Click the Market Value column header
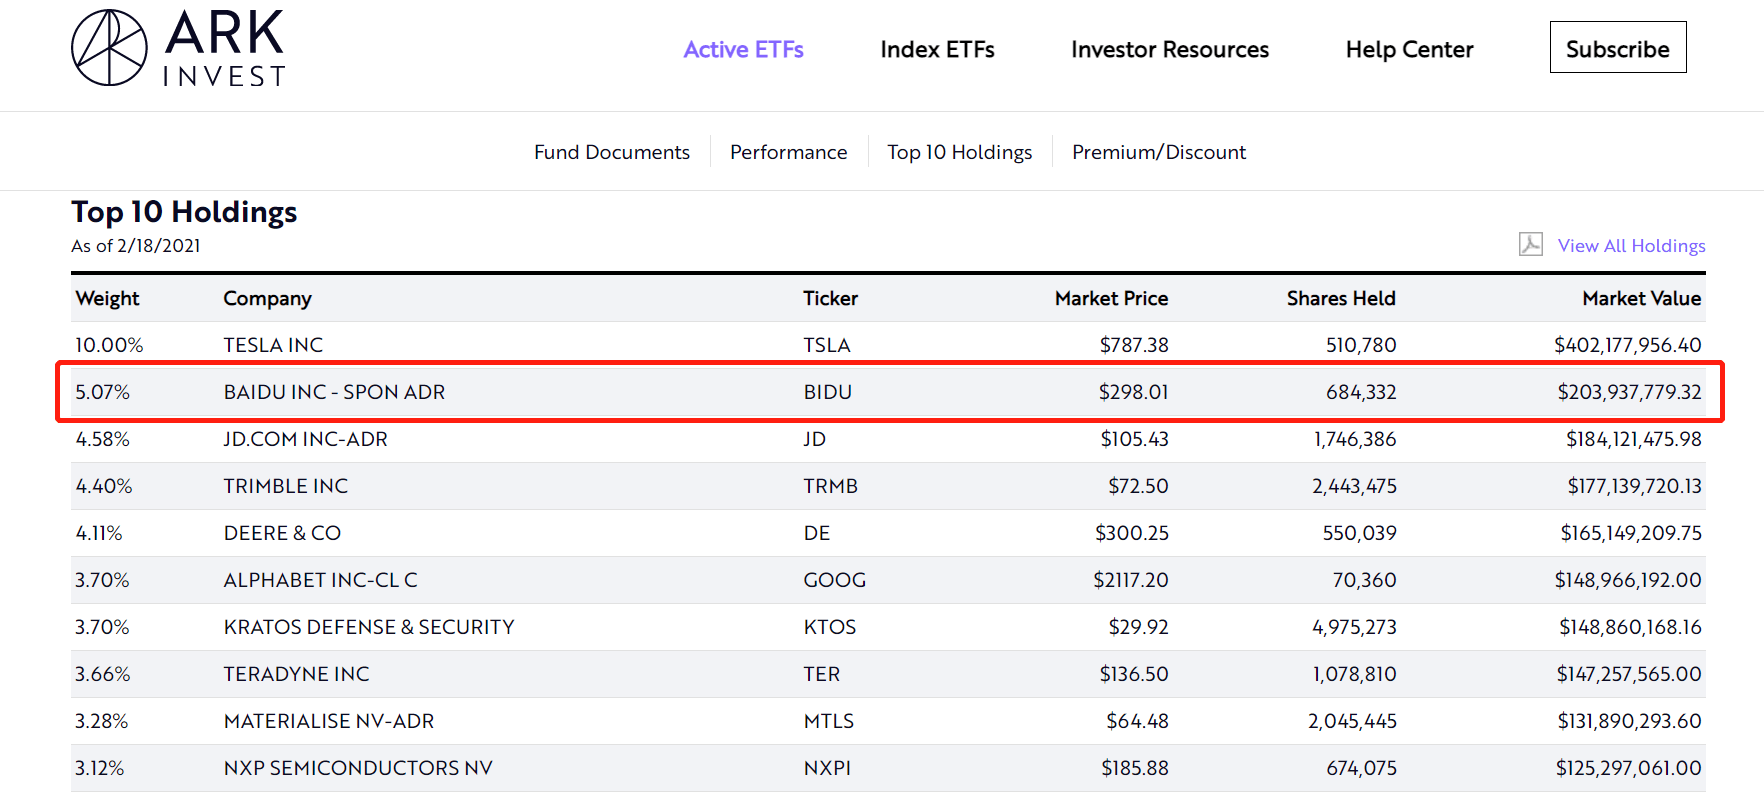The width and height of the screenshot is (1764, 811). tap(1641, 298)
